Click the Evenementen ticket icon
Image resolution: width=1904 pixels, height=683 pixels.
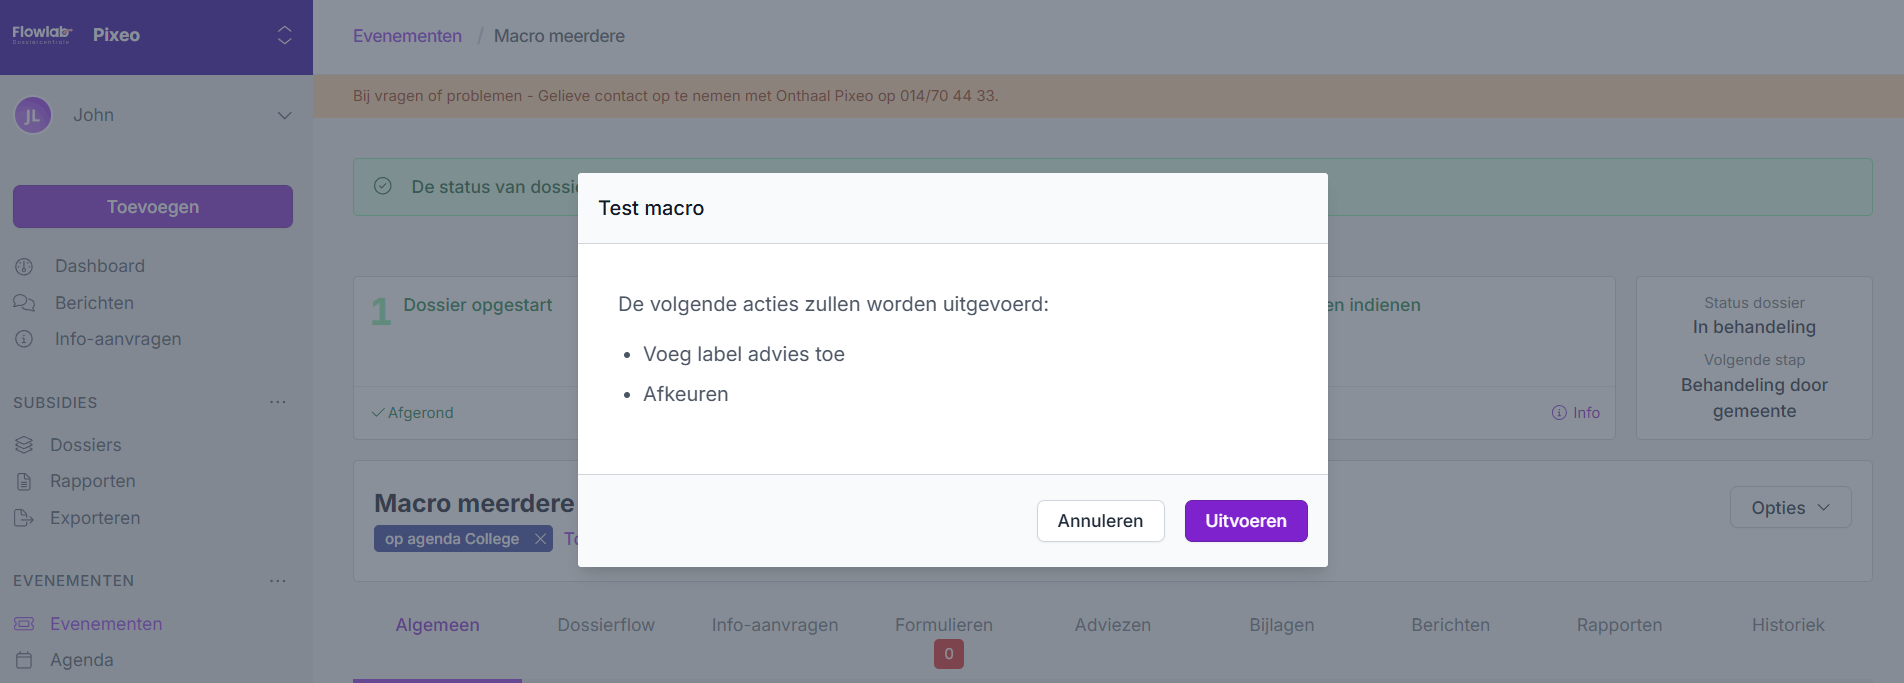25,624
